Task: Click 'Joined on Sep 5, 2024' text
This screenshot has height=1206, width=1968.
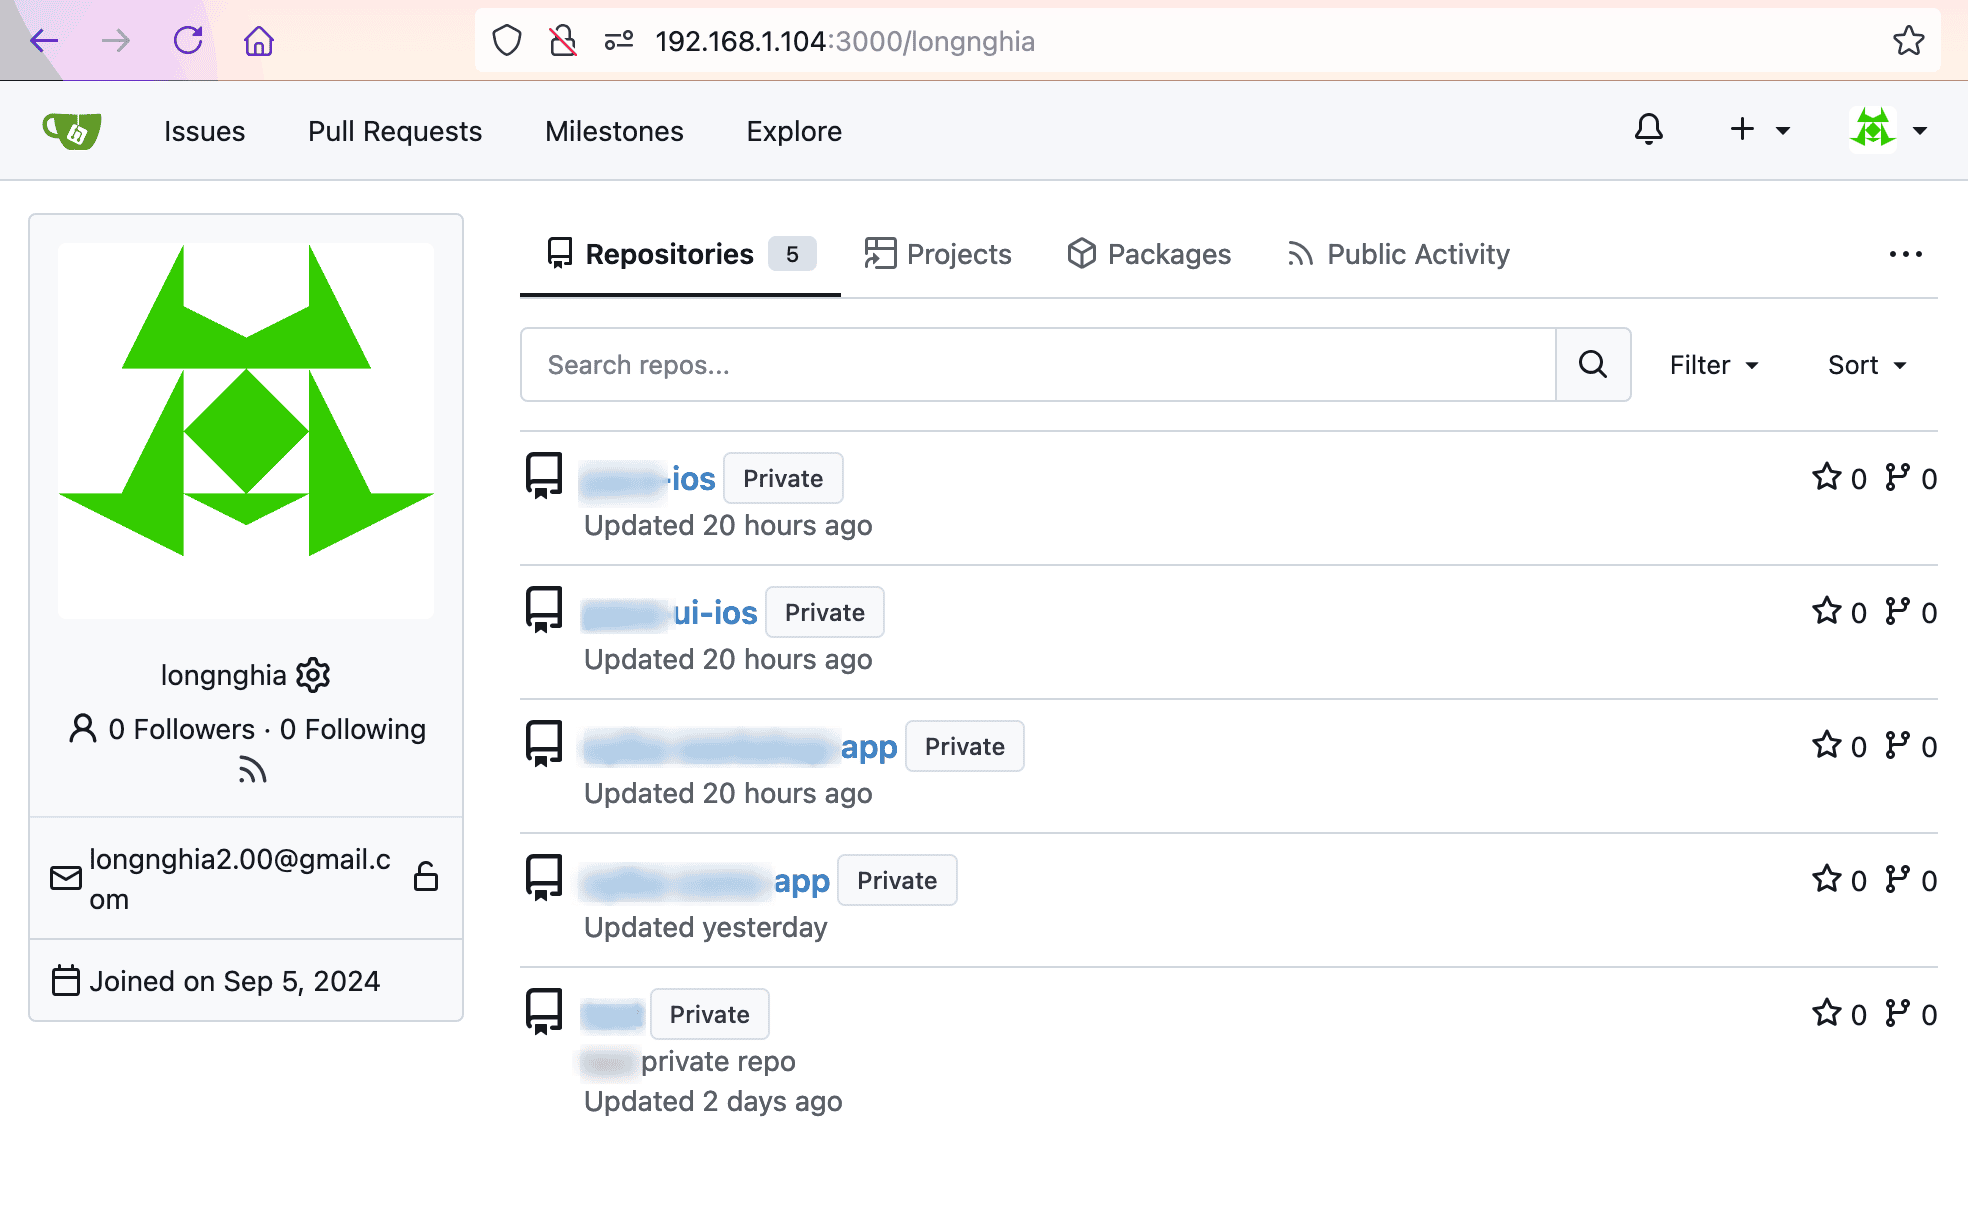Action: [x=235, y=981]
